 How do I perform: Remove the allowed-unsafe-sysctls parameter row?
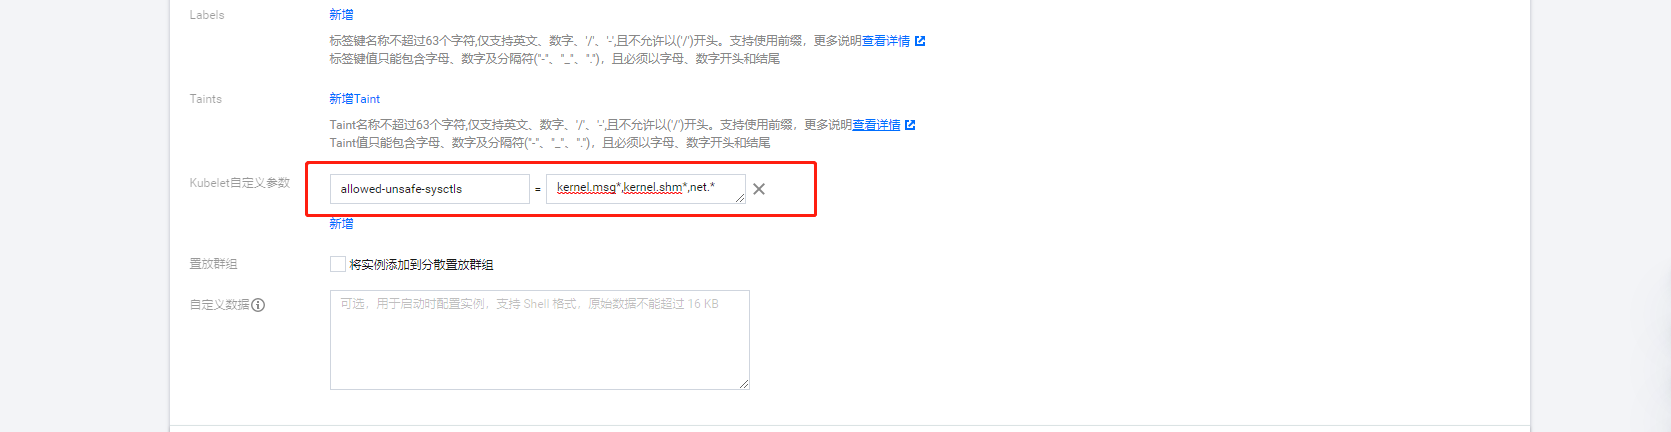(x=759, y=189)
